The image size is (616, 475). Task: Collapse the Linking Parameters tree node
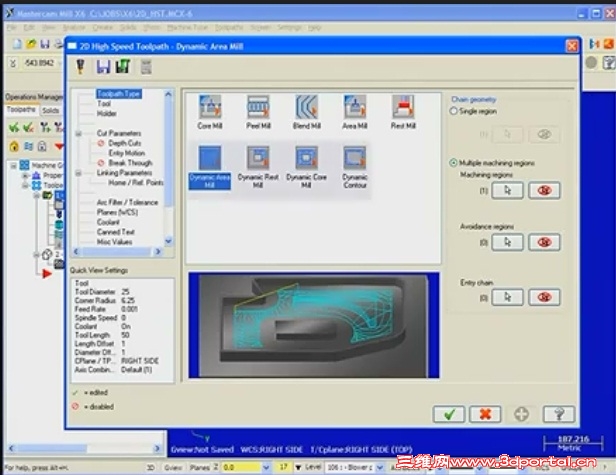78,173
